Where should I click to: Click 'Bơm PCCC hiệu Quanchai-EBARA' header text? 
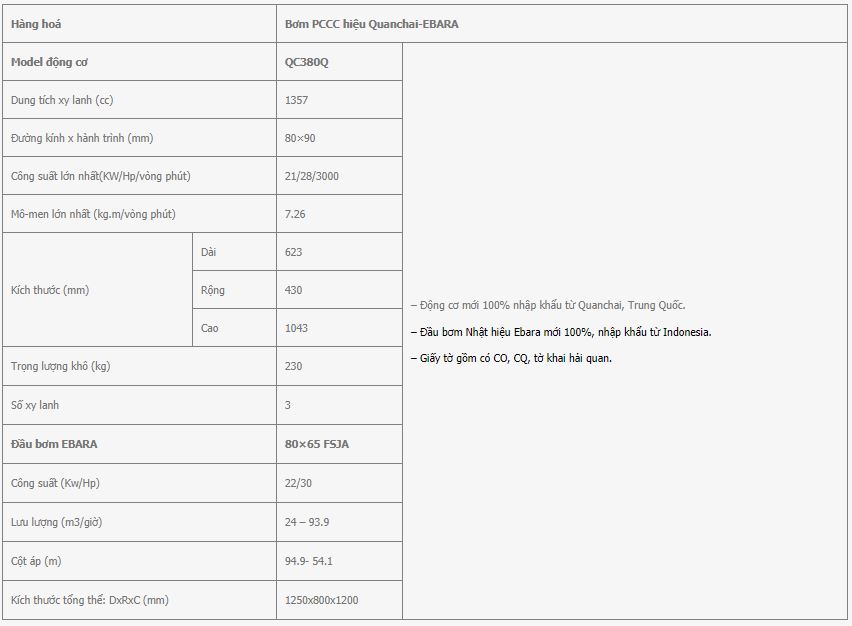click(x=371, y=24)
